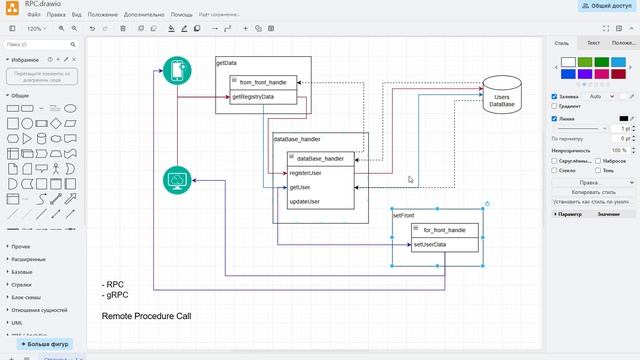Expand the Расширенные shapes section
The width and height of the screenshot is (640, 360).
pos(26,260)
